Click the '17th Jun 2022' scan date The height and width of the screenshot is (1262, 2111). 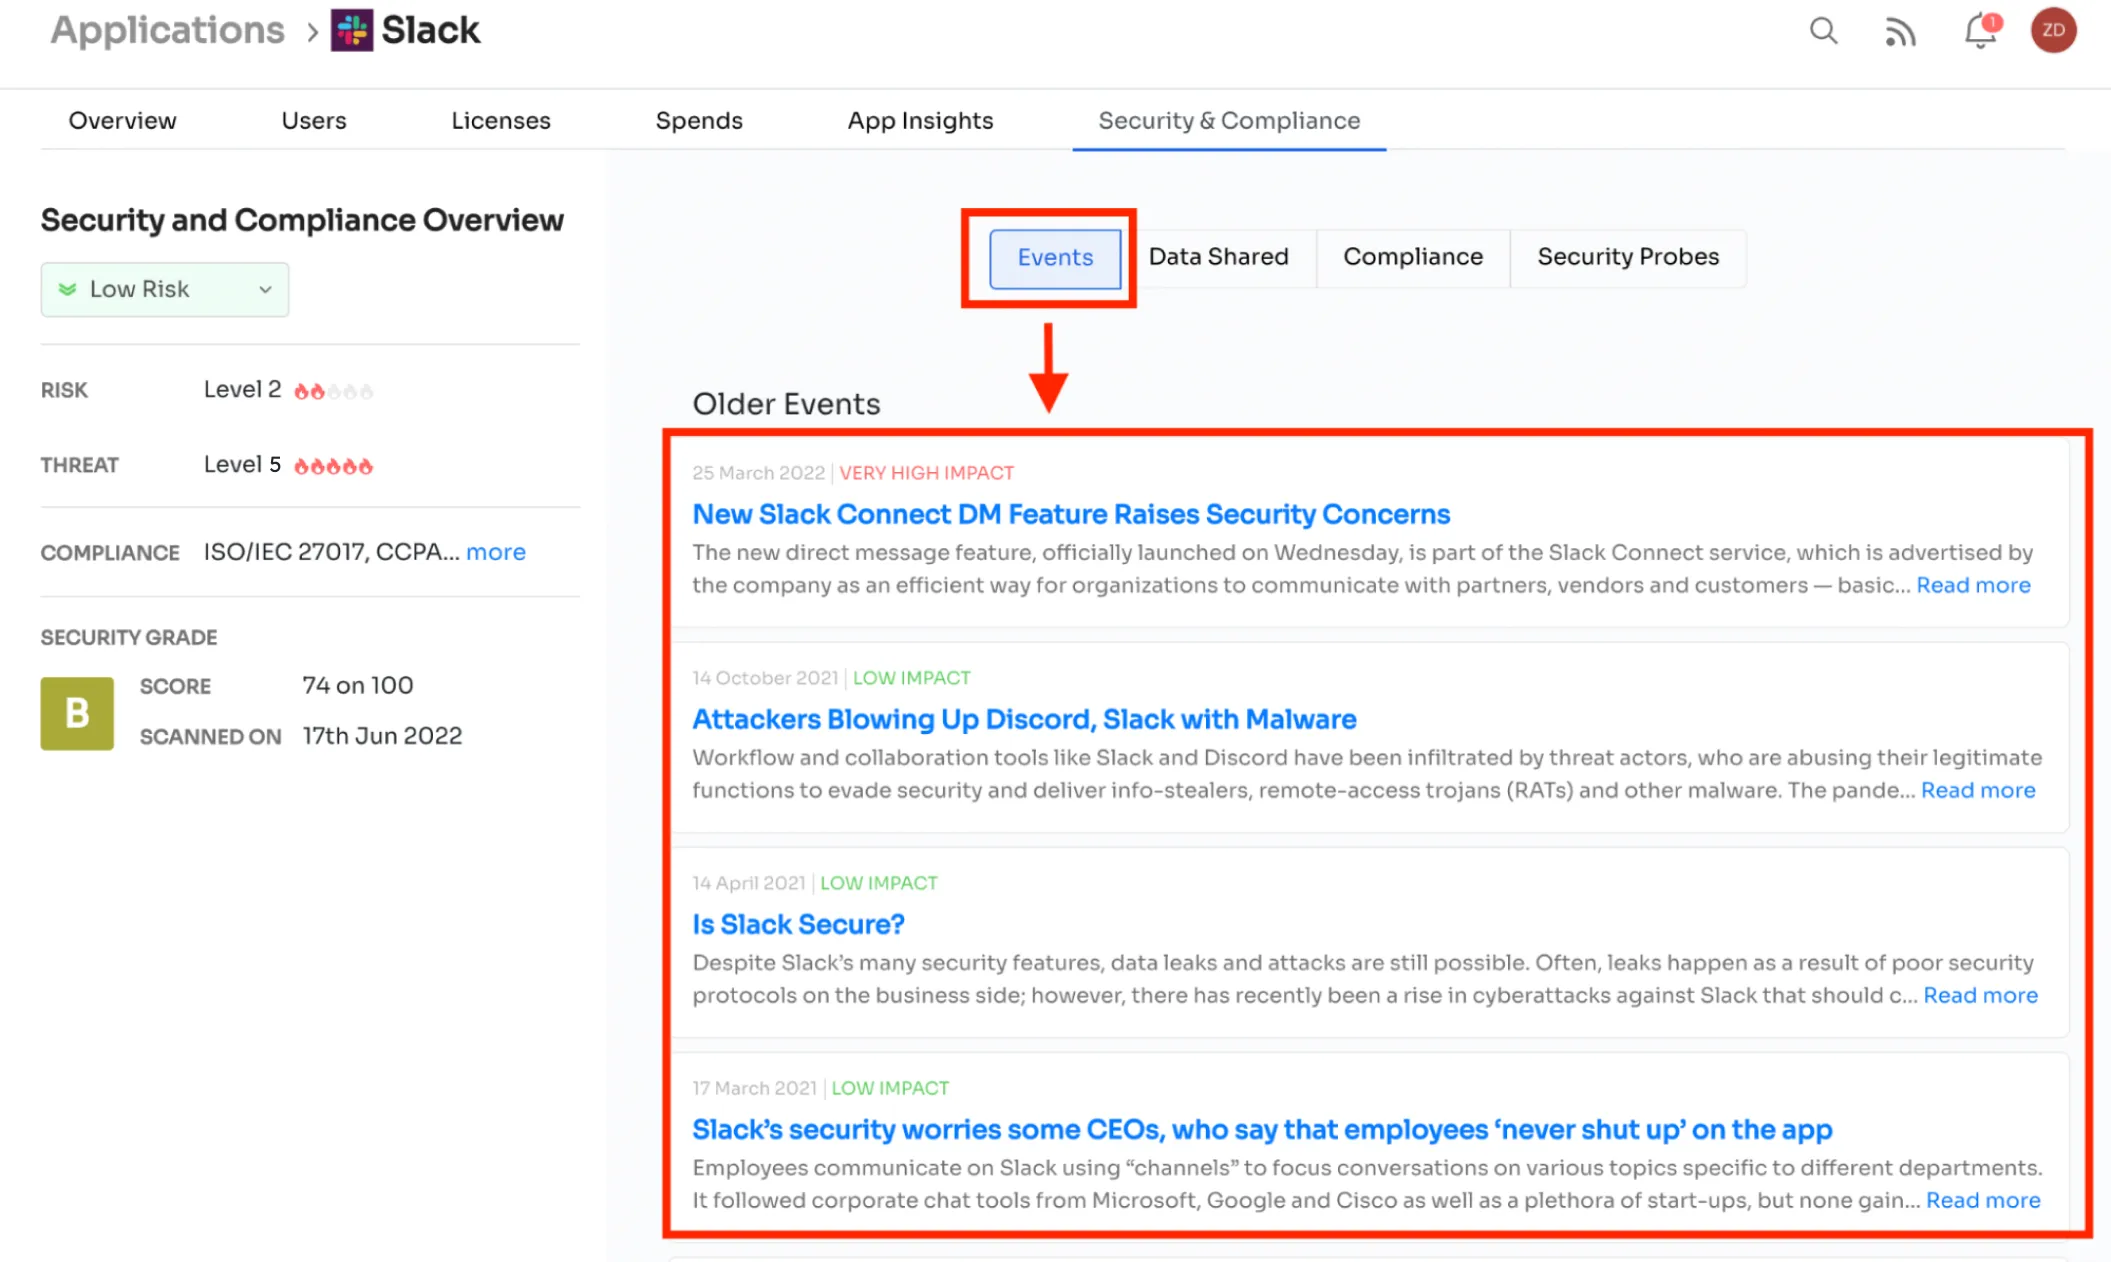(382, 736)
